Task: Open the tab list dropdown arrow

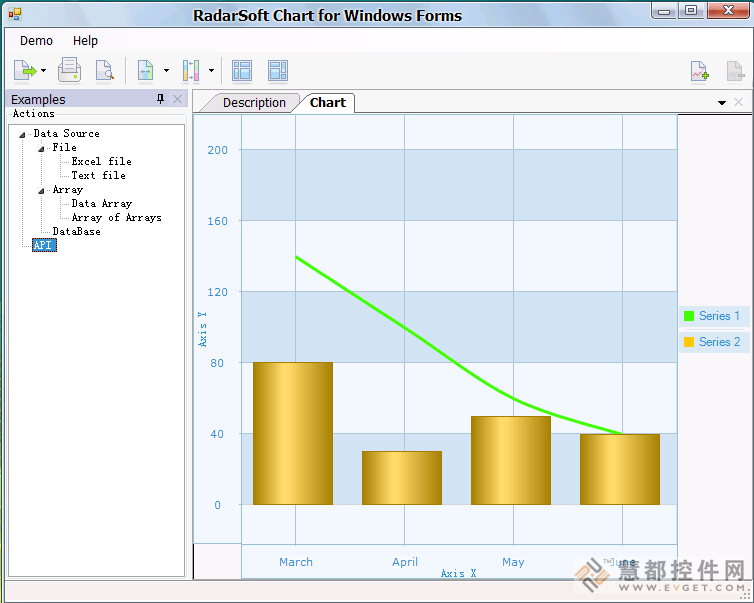Action: [x=722, y=102]
